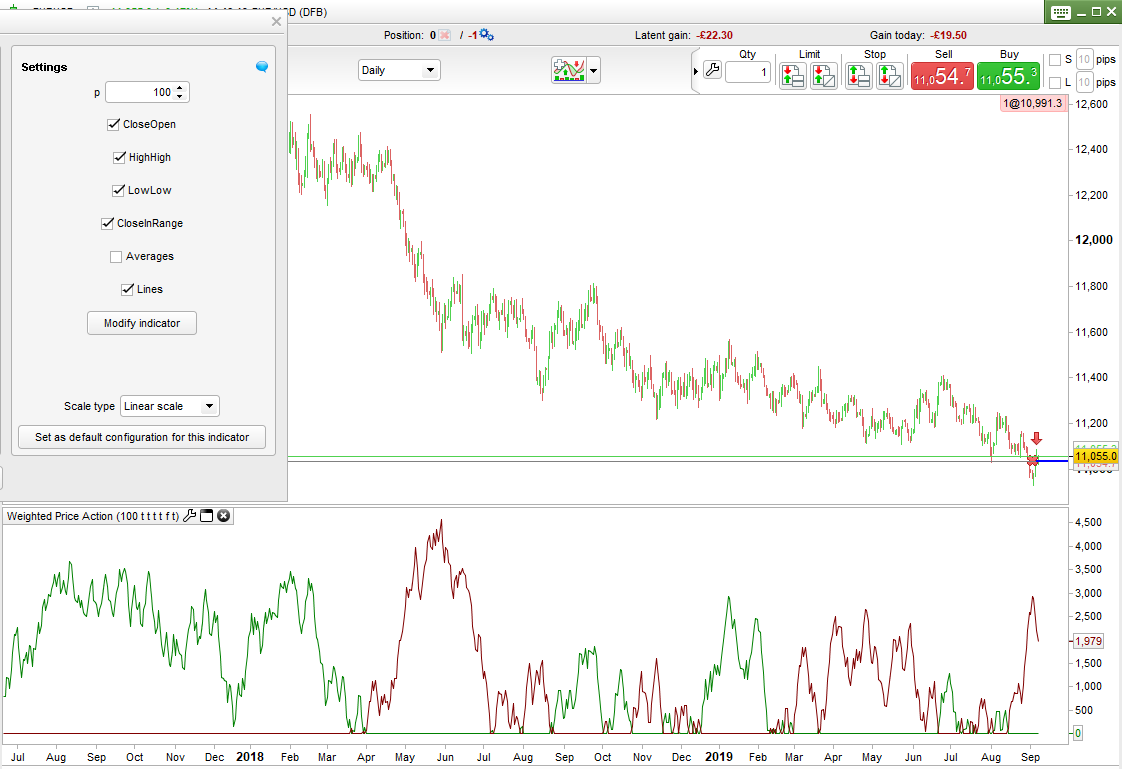Toggle the CloseOpen checkbox

pos(113,124)
